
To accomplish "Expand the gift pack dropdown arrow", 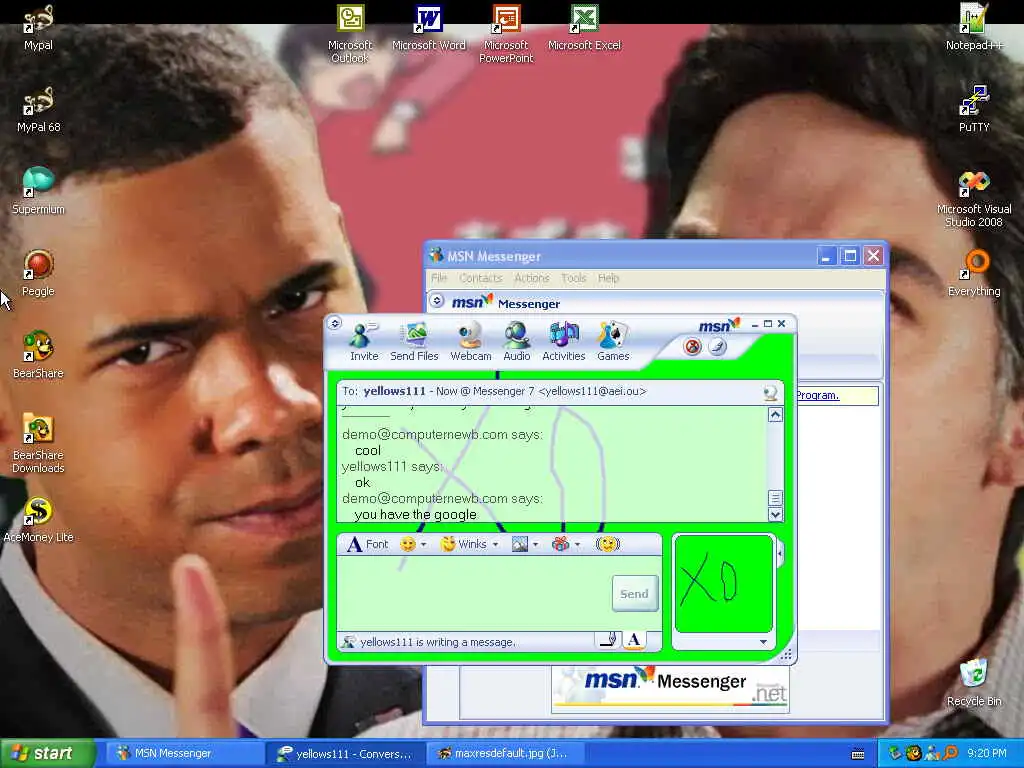I will (x=577, y=545).
